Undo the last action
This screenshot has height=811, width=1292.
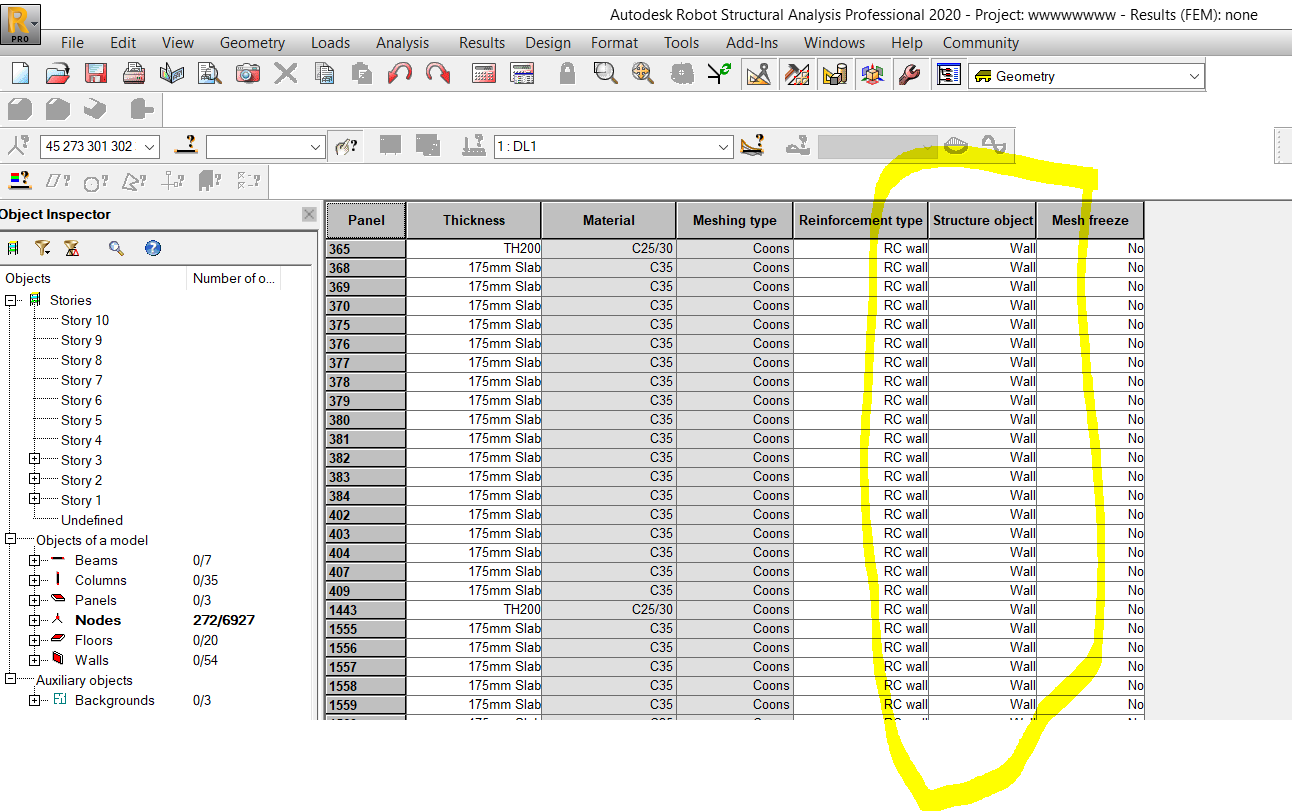click(x=399, y=74)
